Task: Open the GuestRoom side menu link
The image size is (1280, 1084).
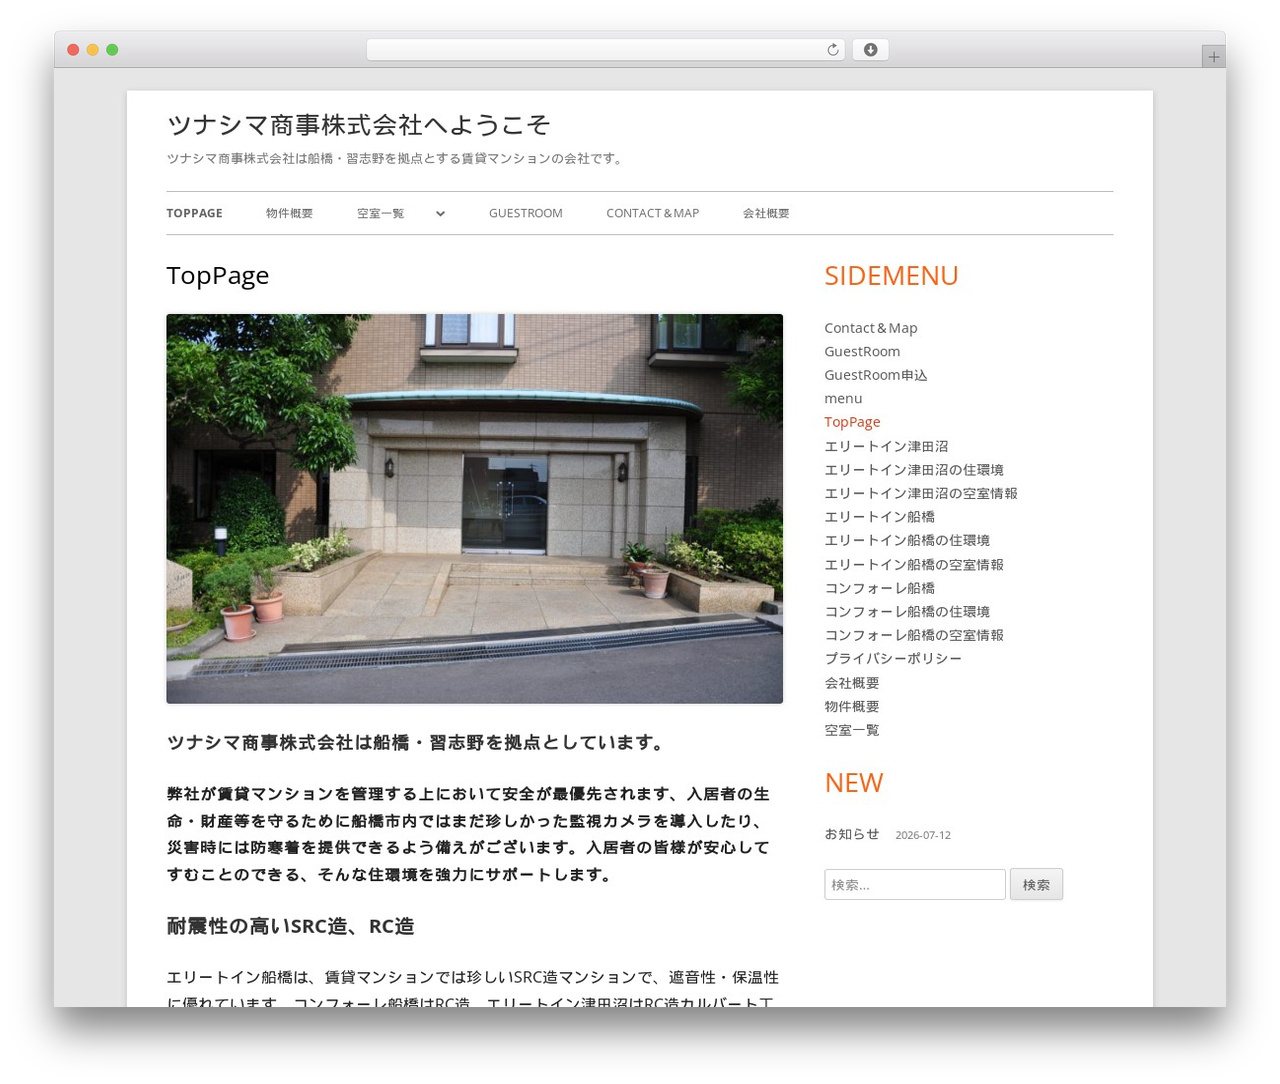Action: click(x=862, y=352)
